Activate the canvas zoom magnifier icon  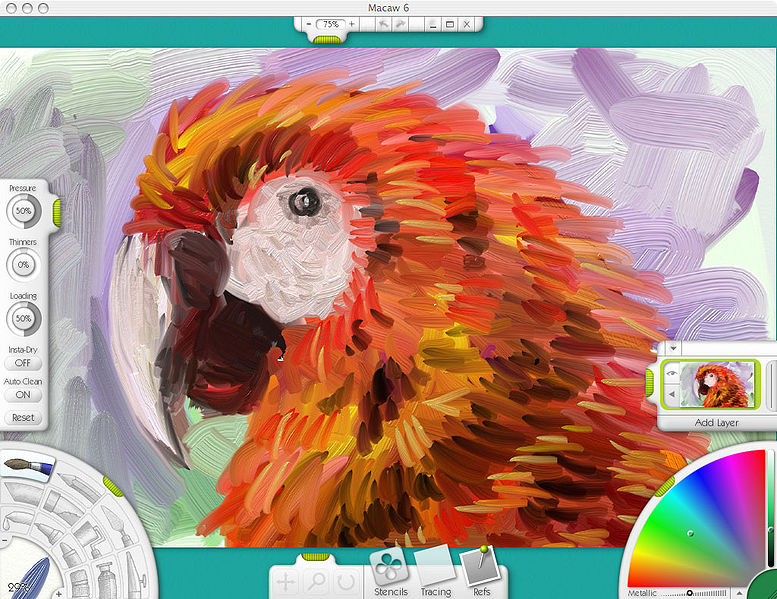pos(316,581)
